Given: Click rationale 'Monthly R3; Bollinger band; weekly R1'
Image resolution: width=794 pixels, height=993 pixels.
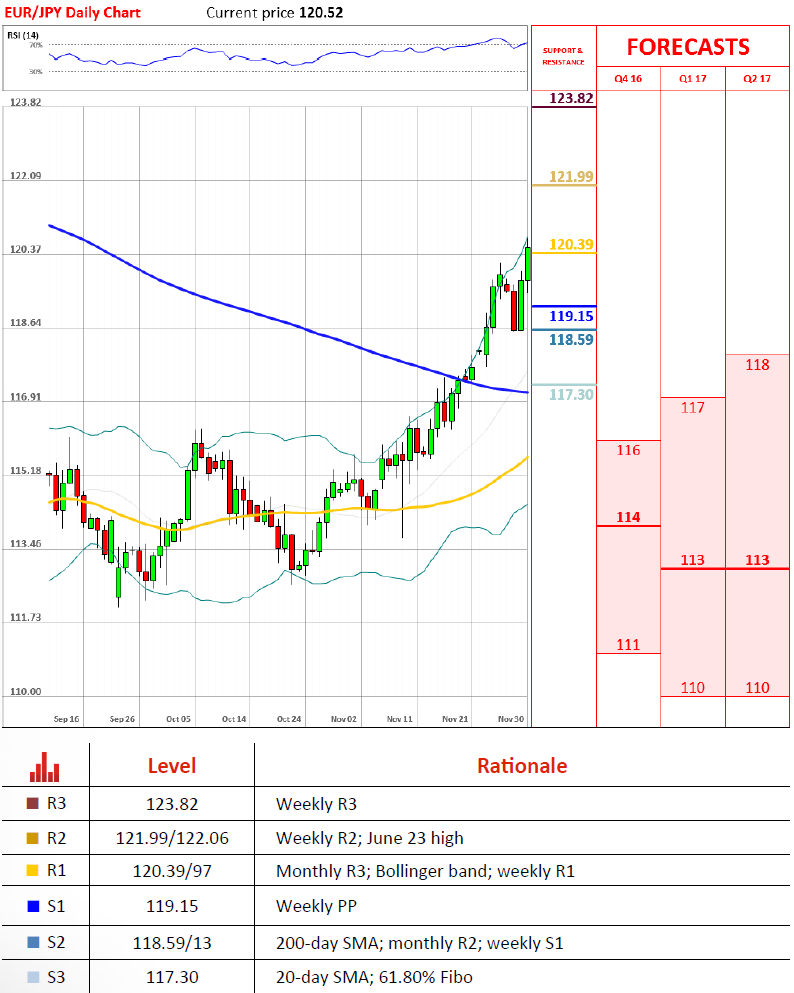Looking at the screenshot, I should [x=425, y=871].
